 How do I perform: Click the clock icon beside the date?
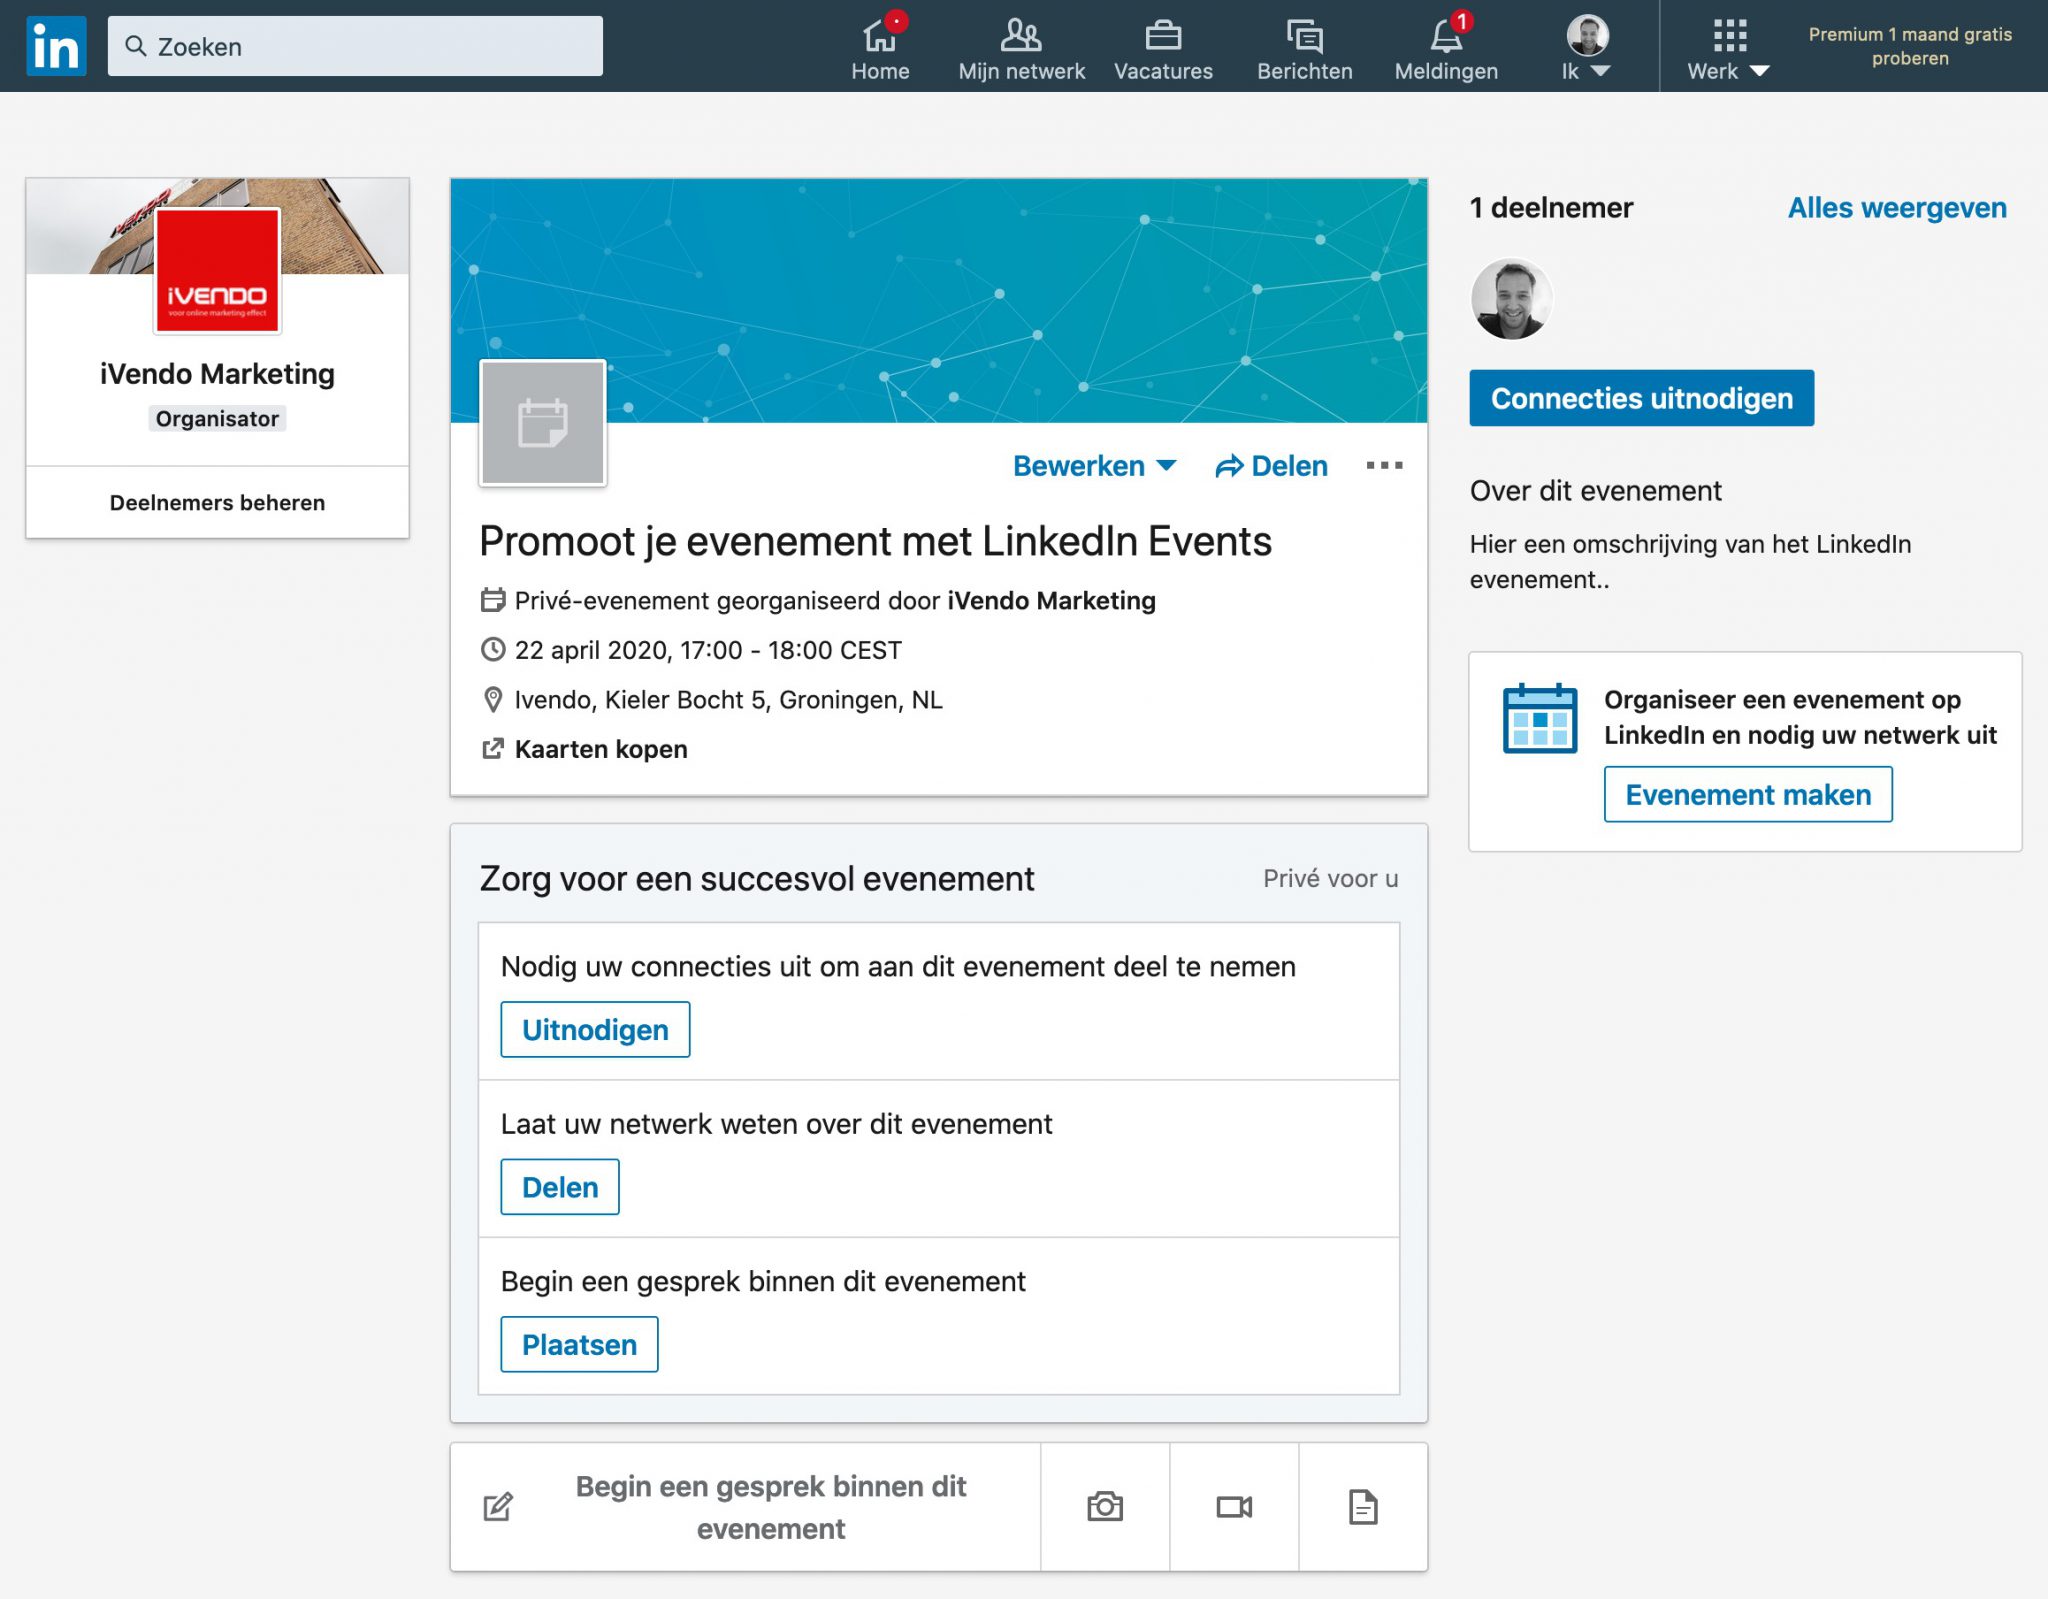click(493, 649)
